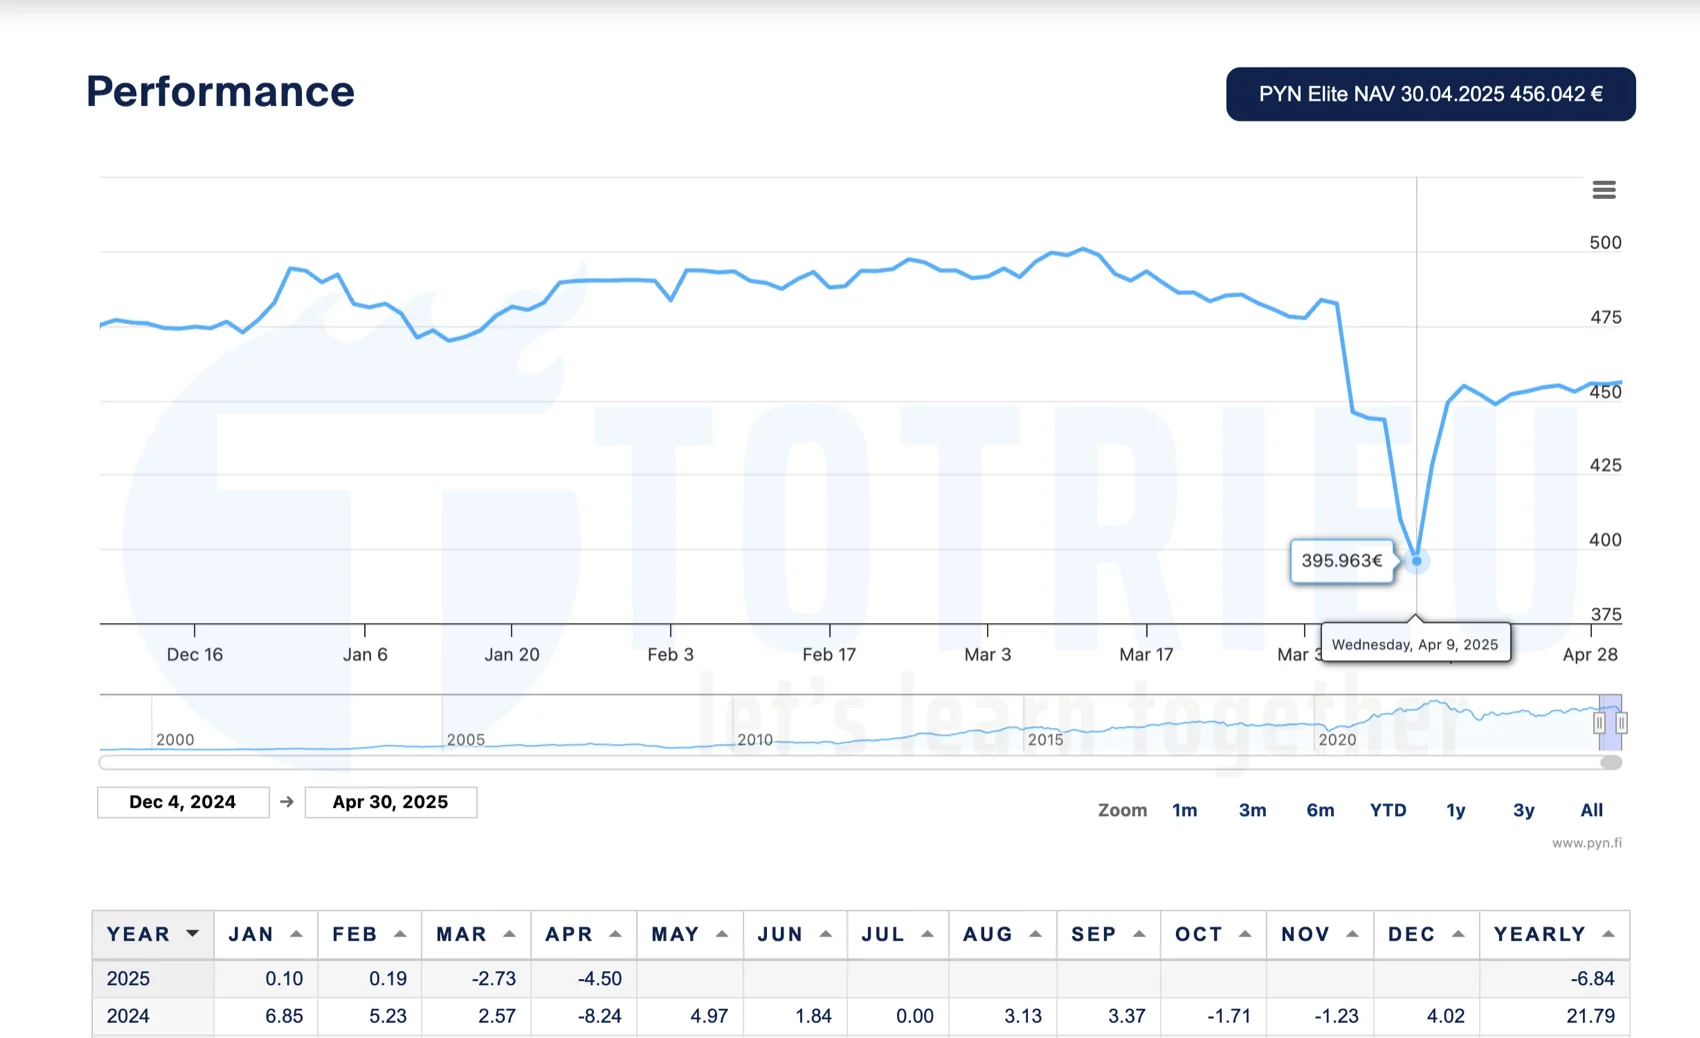Sort table by APR column arrow
The height and width of the screenshot is (1038, 1700).
(615, 934)
